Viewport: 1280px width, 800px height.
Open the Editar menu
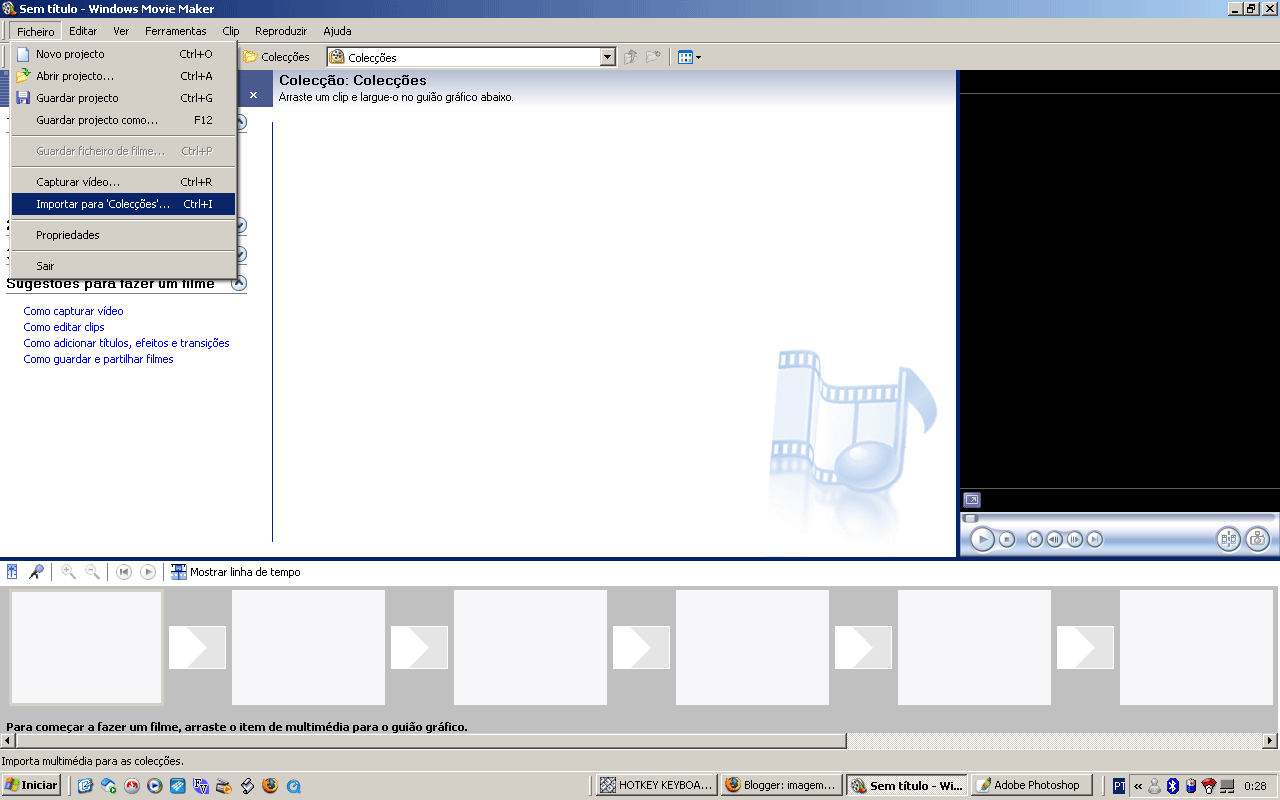pos(83,31)
